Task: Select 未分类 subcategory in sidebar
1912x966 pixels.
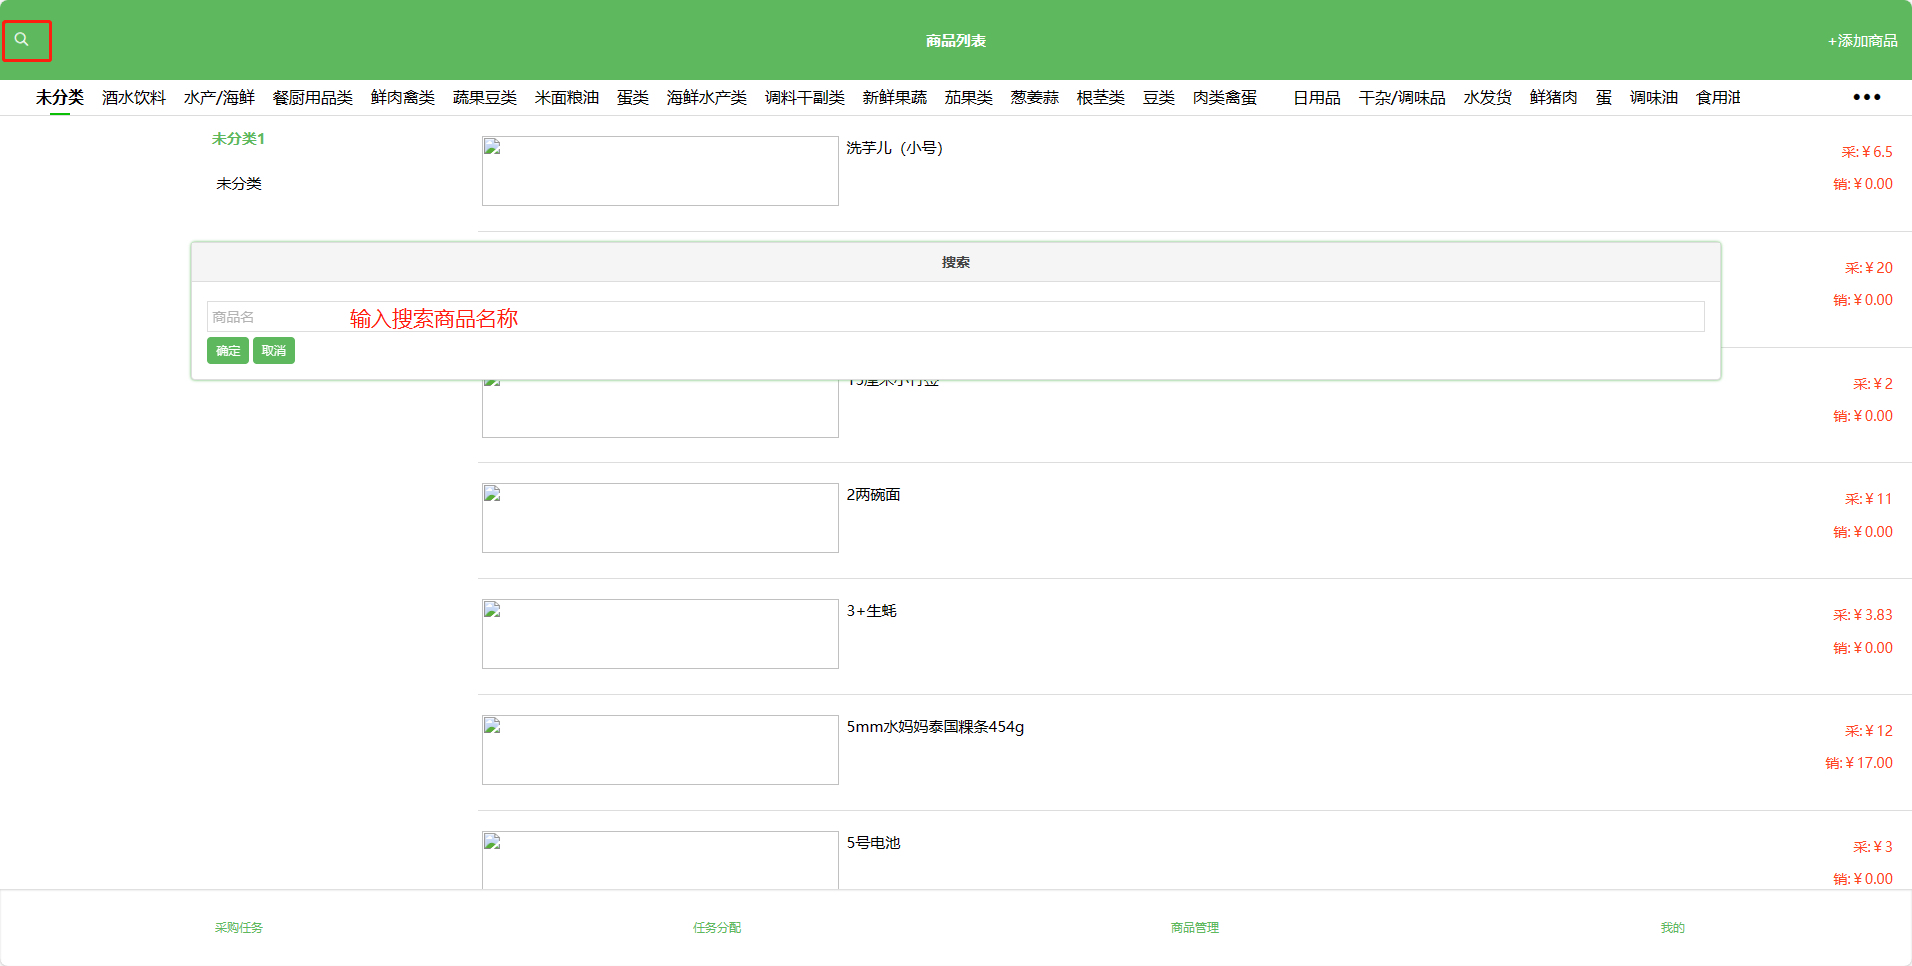Action: coord(238,184)
